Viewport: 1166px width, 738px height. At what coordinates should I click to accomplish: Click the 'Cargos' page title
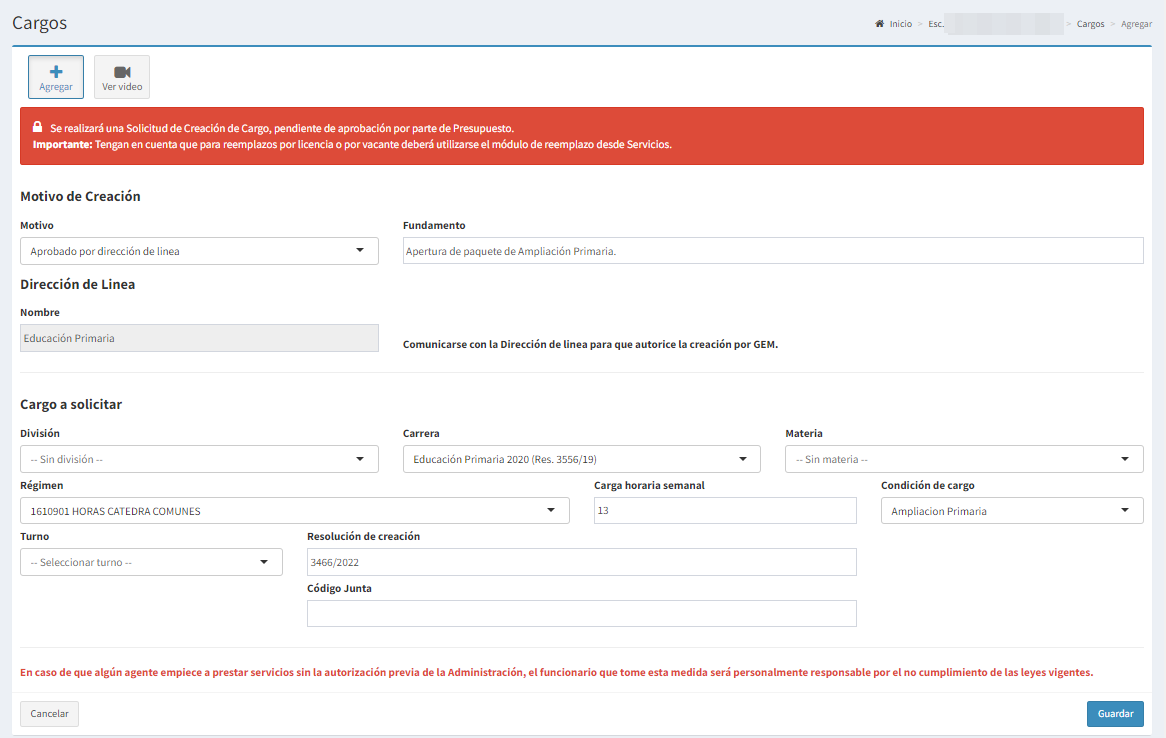[39, 23]
